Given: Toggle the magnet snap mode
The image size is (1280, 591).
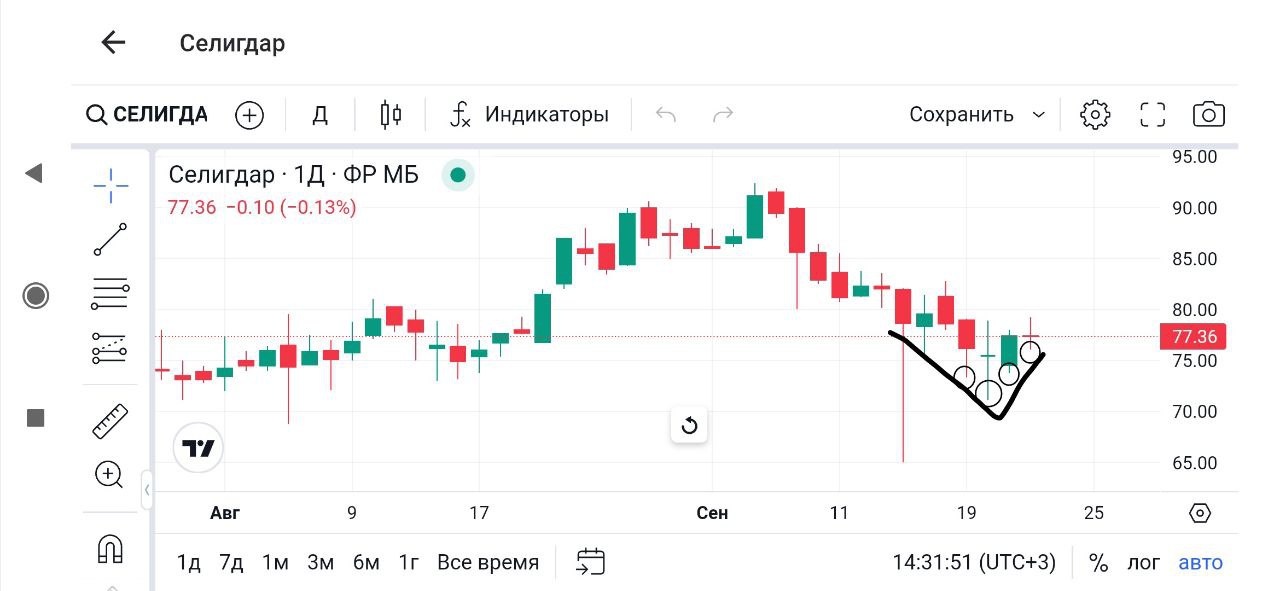Looking at the screenshot, I should 110,549.
